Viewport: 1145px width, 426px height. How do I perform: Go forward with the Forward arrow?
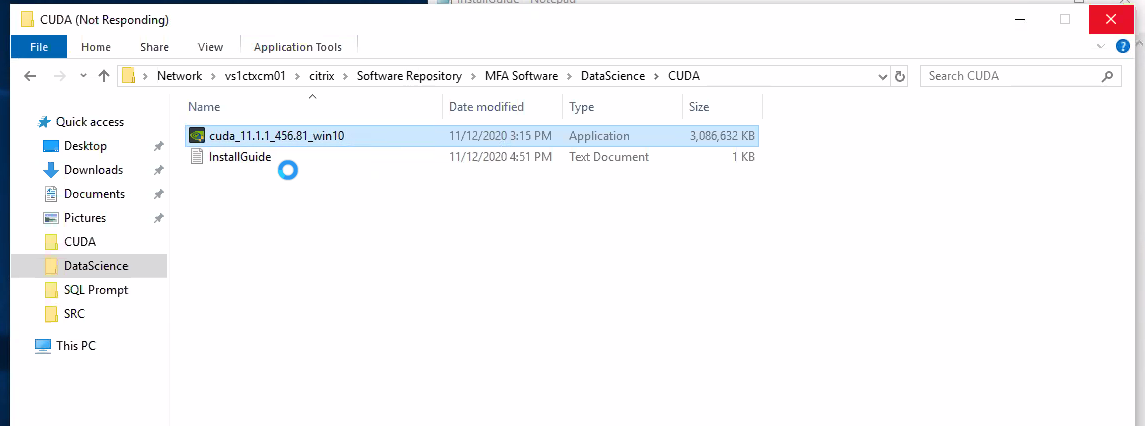61,76
